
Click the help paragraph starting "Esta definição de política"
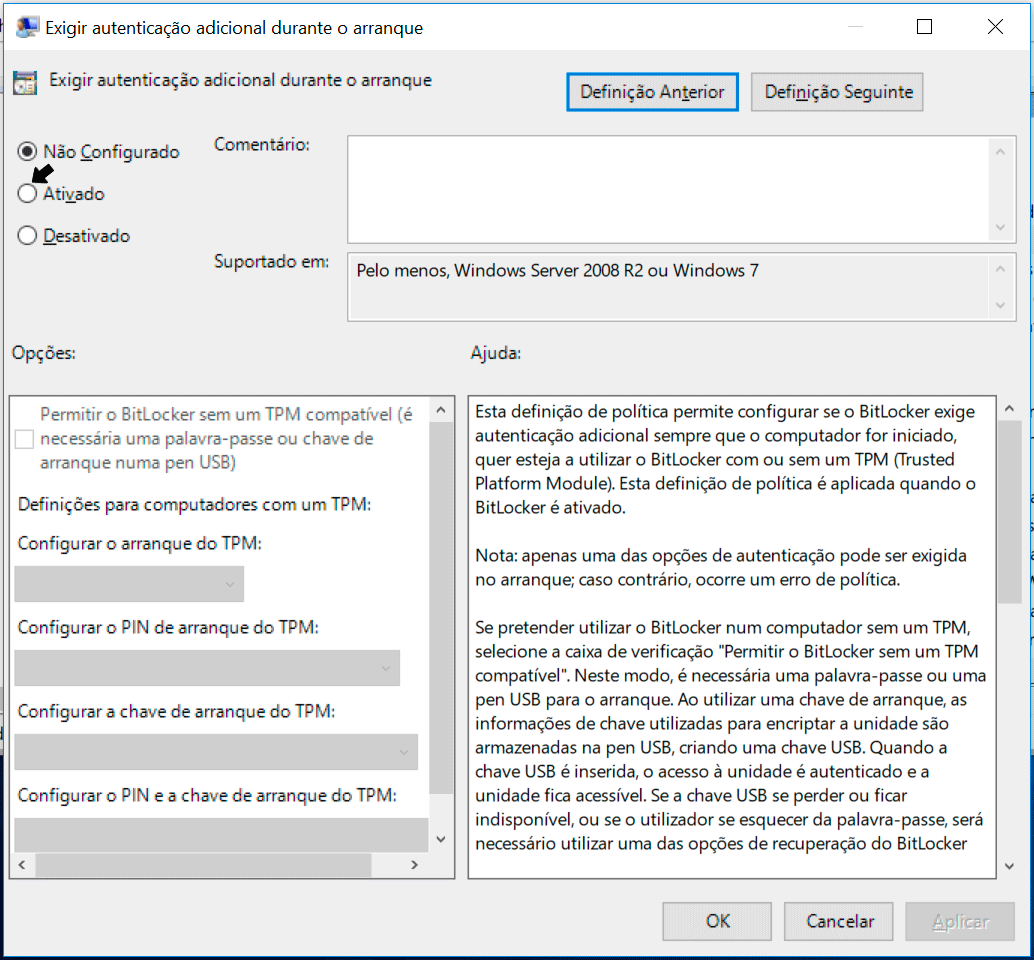(x=725, y=460)
